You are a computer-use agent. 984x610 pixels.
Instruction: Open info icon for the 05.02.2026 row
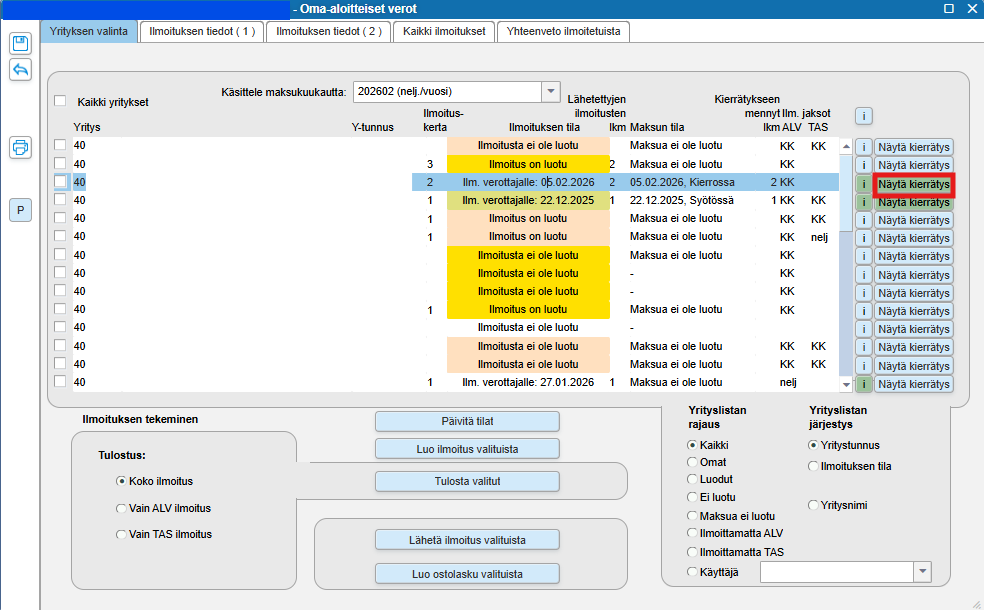click(864, 184)
